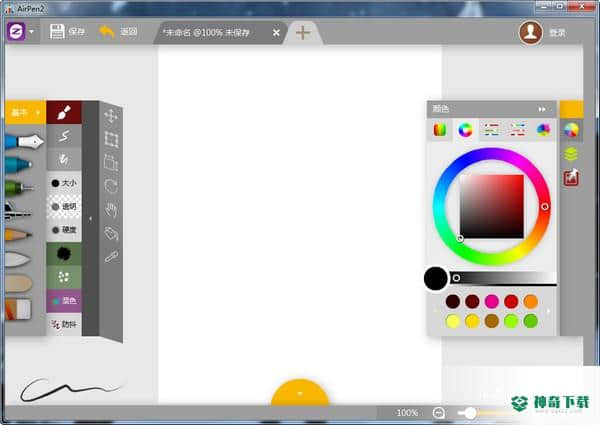The image size is (600, 425).
Task: Switch to the second color sliders tab
Action: [x=517, y=130]
